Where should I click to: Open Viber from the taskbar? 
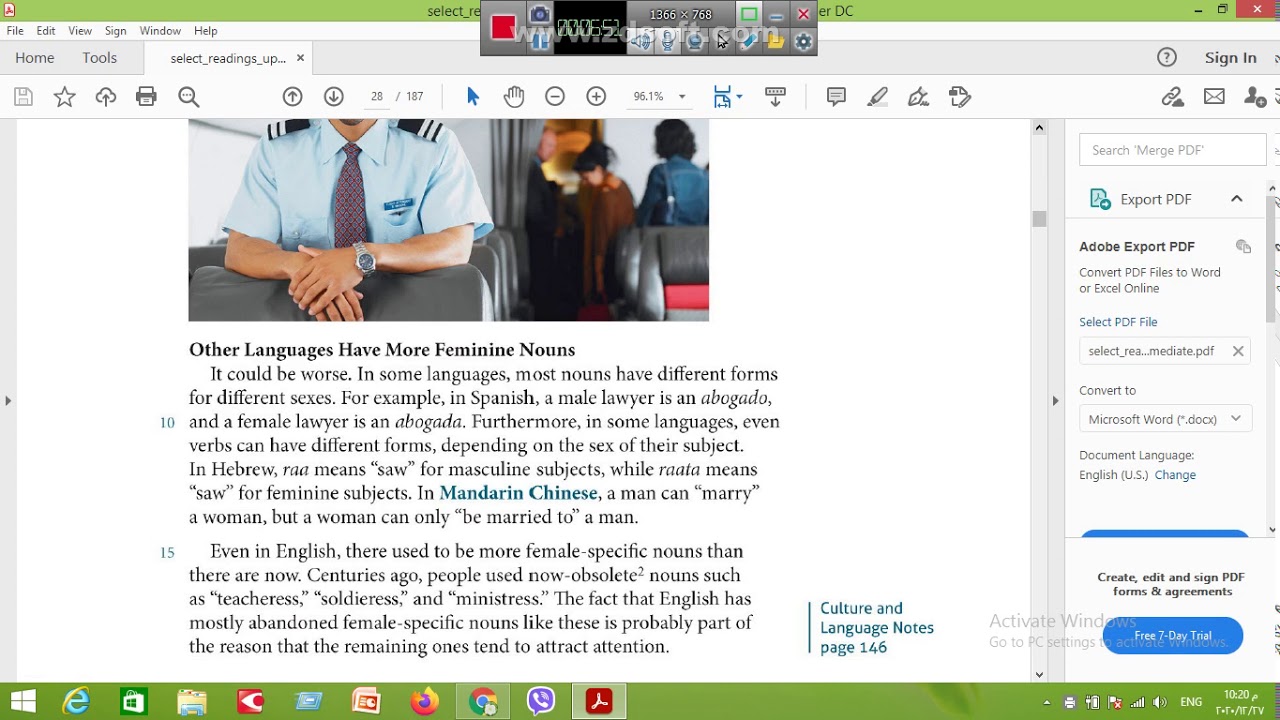[541, 701]
